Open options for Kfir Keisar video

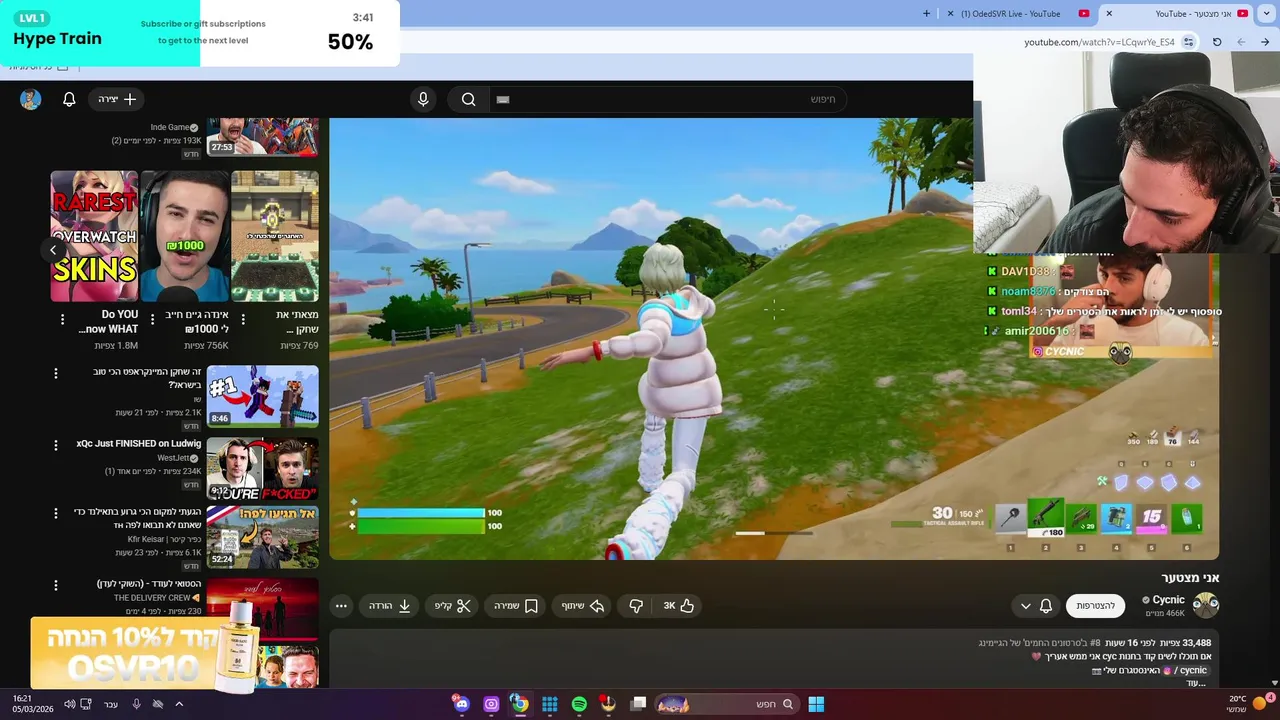click(x=56, y=514)
